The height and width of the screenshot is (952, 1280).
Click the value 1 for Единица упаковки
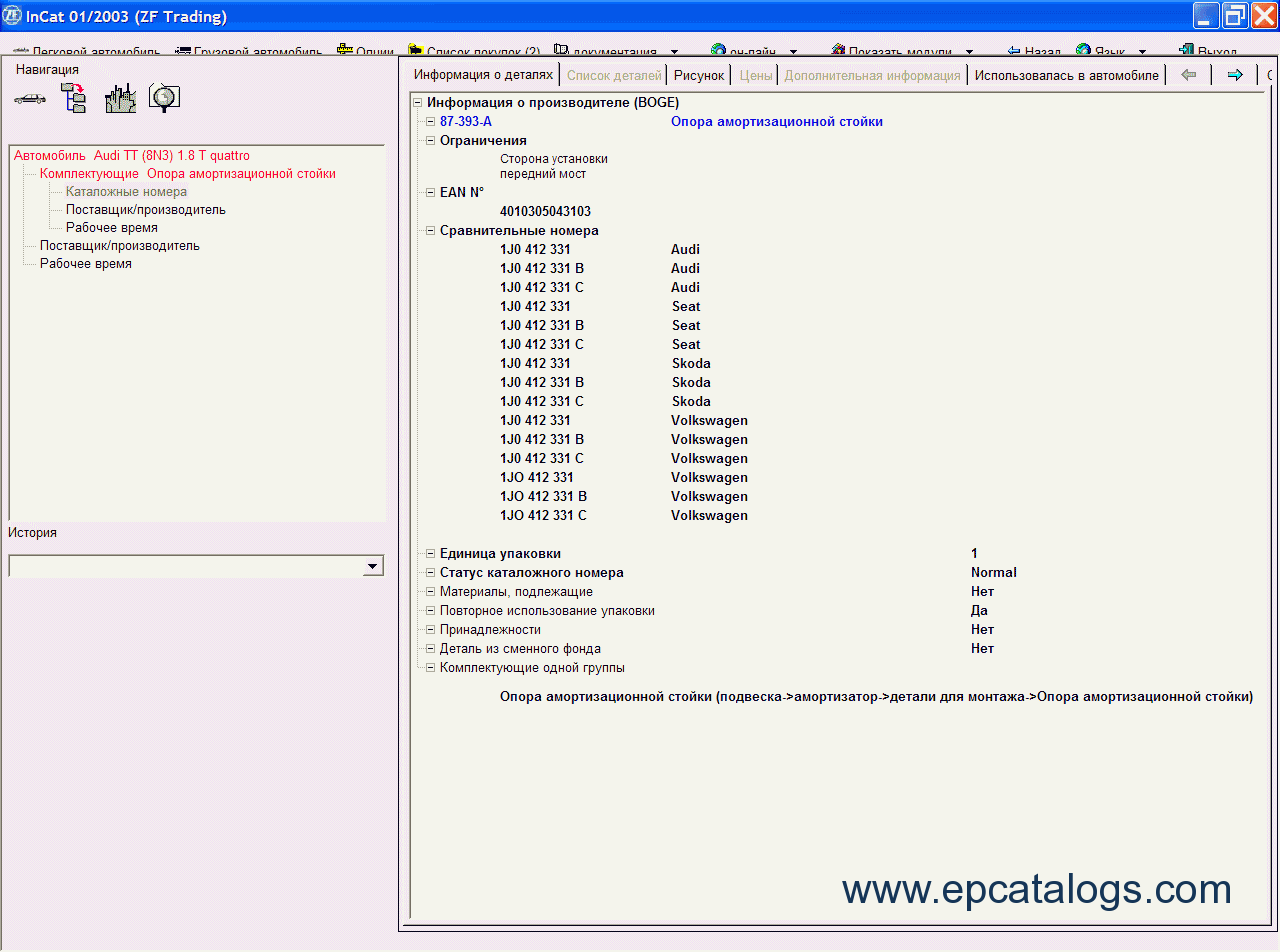(974, 553)
